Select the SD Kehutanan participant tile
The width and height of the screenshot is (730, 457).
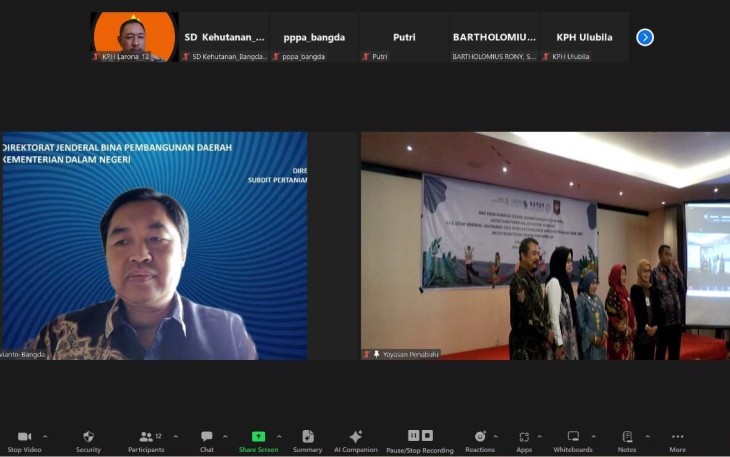(224, 37)
